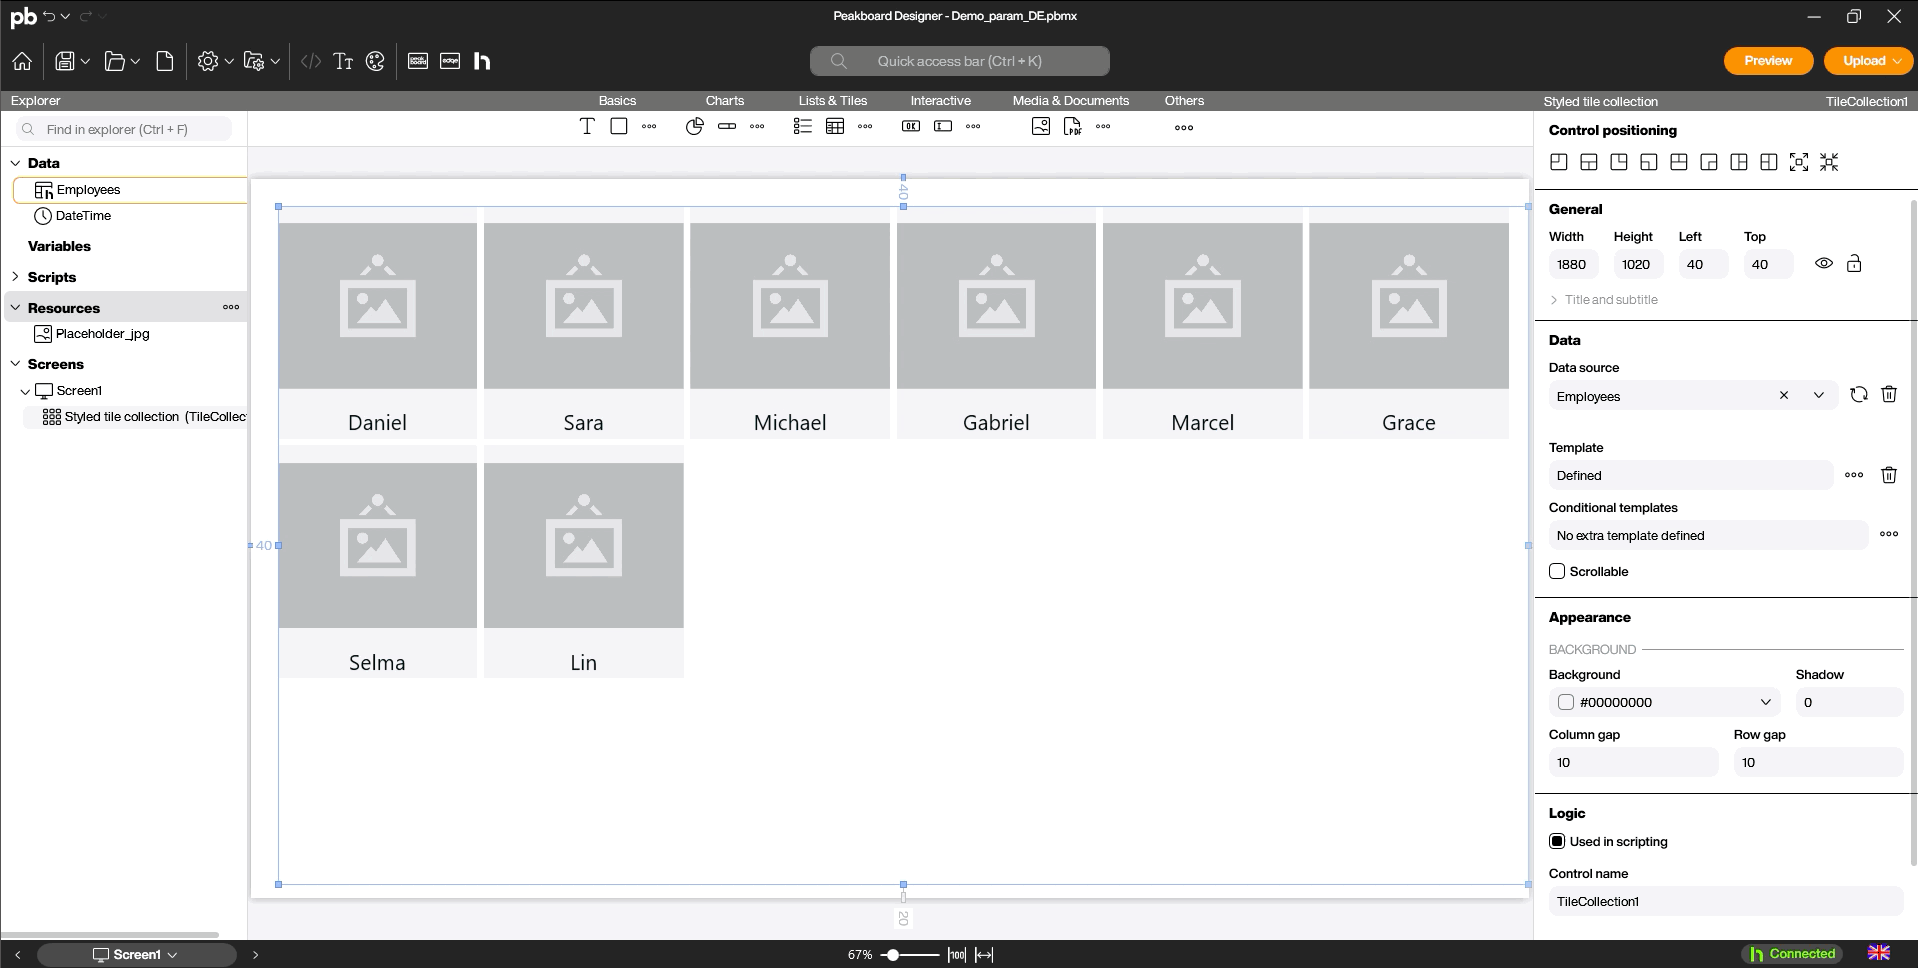The width and height of the screenshot is (1918, 968).
Task: Click the Upload button
Action: tap(1863, 61)
